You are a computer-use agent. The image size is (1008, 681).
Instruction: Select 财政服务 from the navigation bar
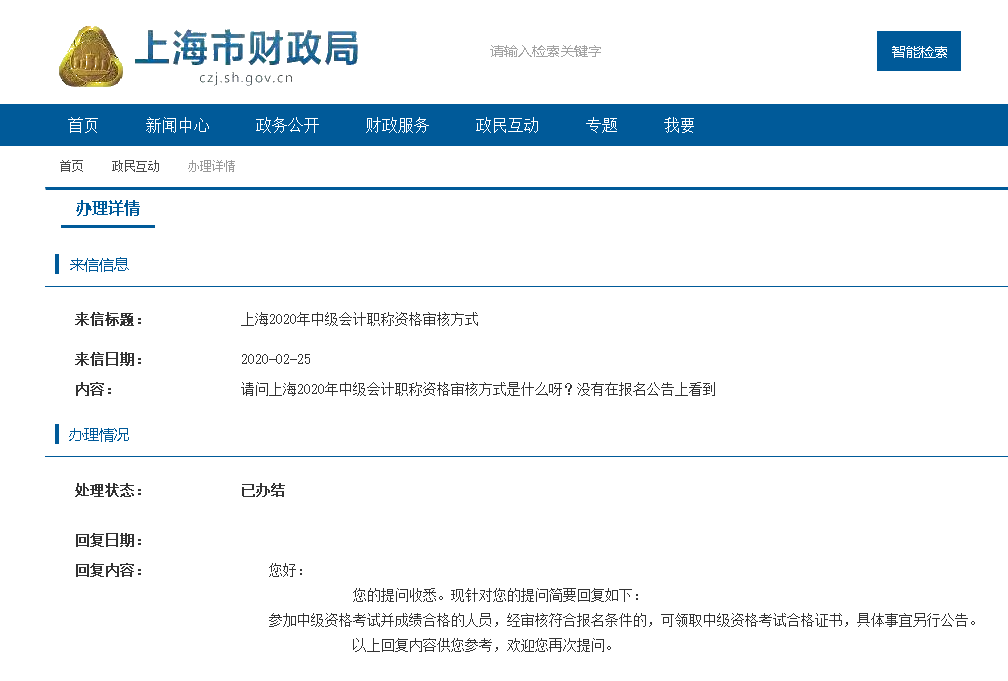(x=397, y=124)
